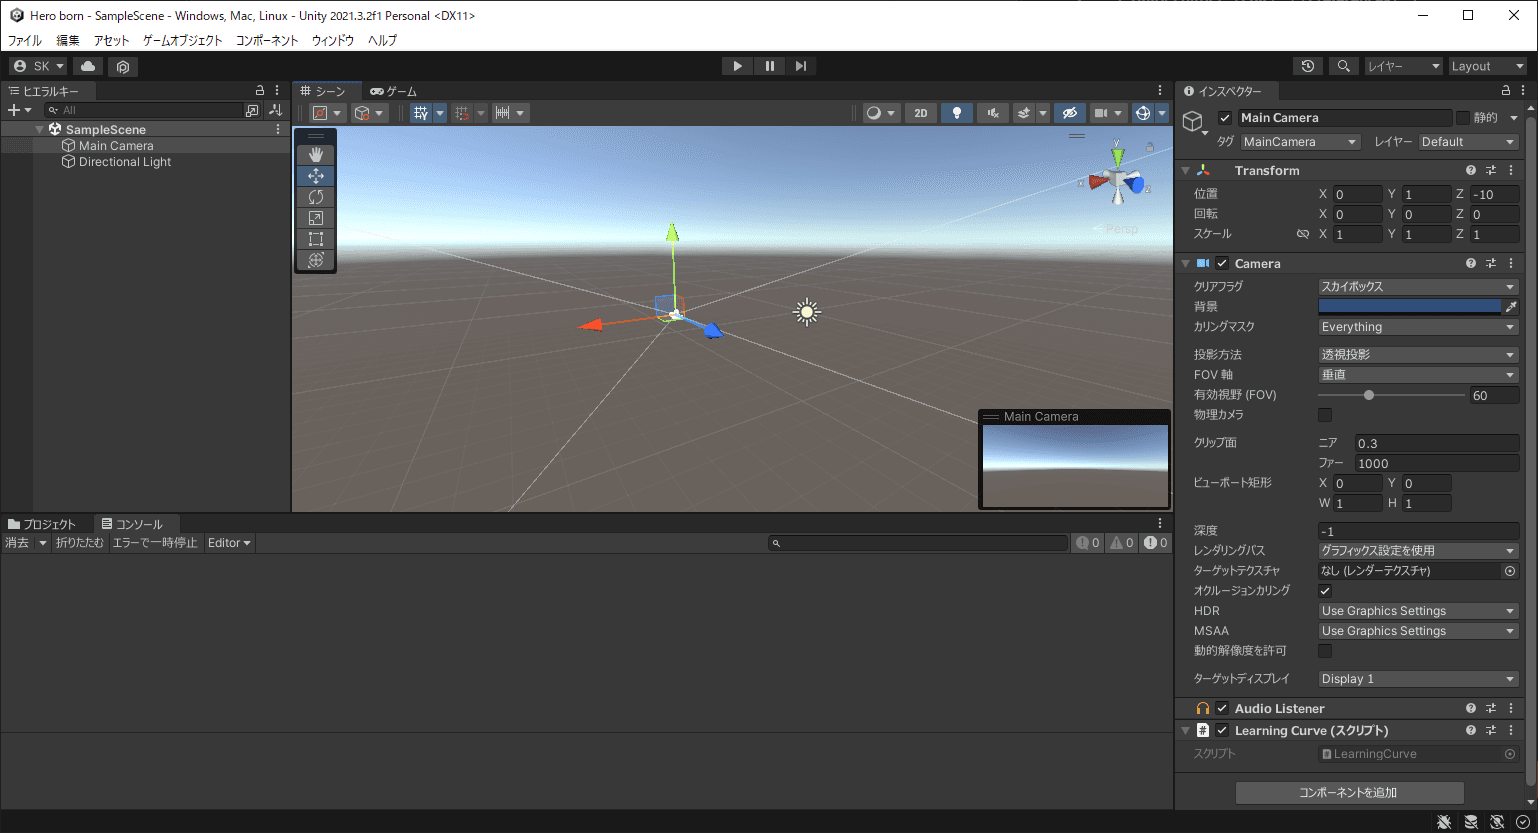Screen dimensions: 1538x833
Task: Open the FOV 軸 垂直 dropdown
Action: (x=1418, y=375)
